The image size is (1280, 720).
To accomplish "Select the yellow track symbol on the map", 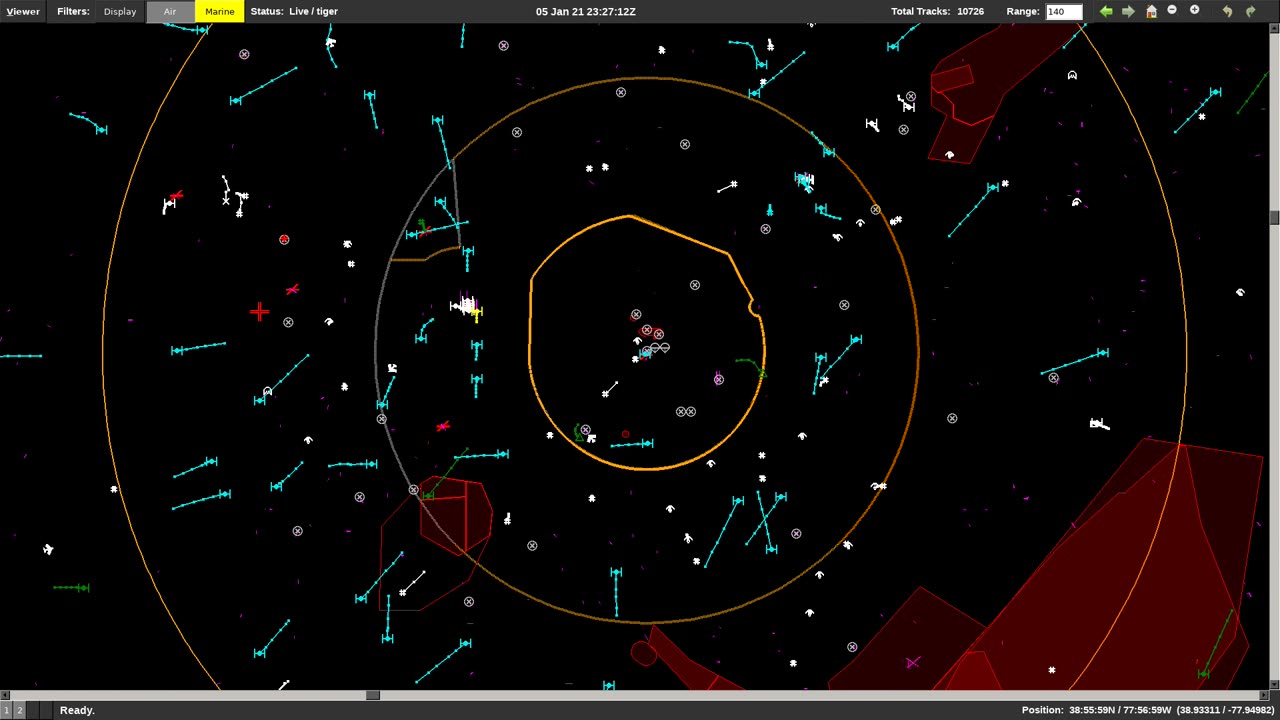I will [x=476, y=313].
